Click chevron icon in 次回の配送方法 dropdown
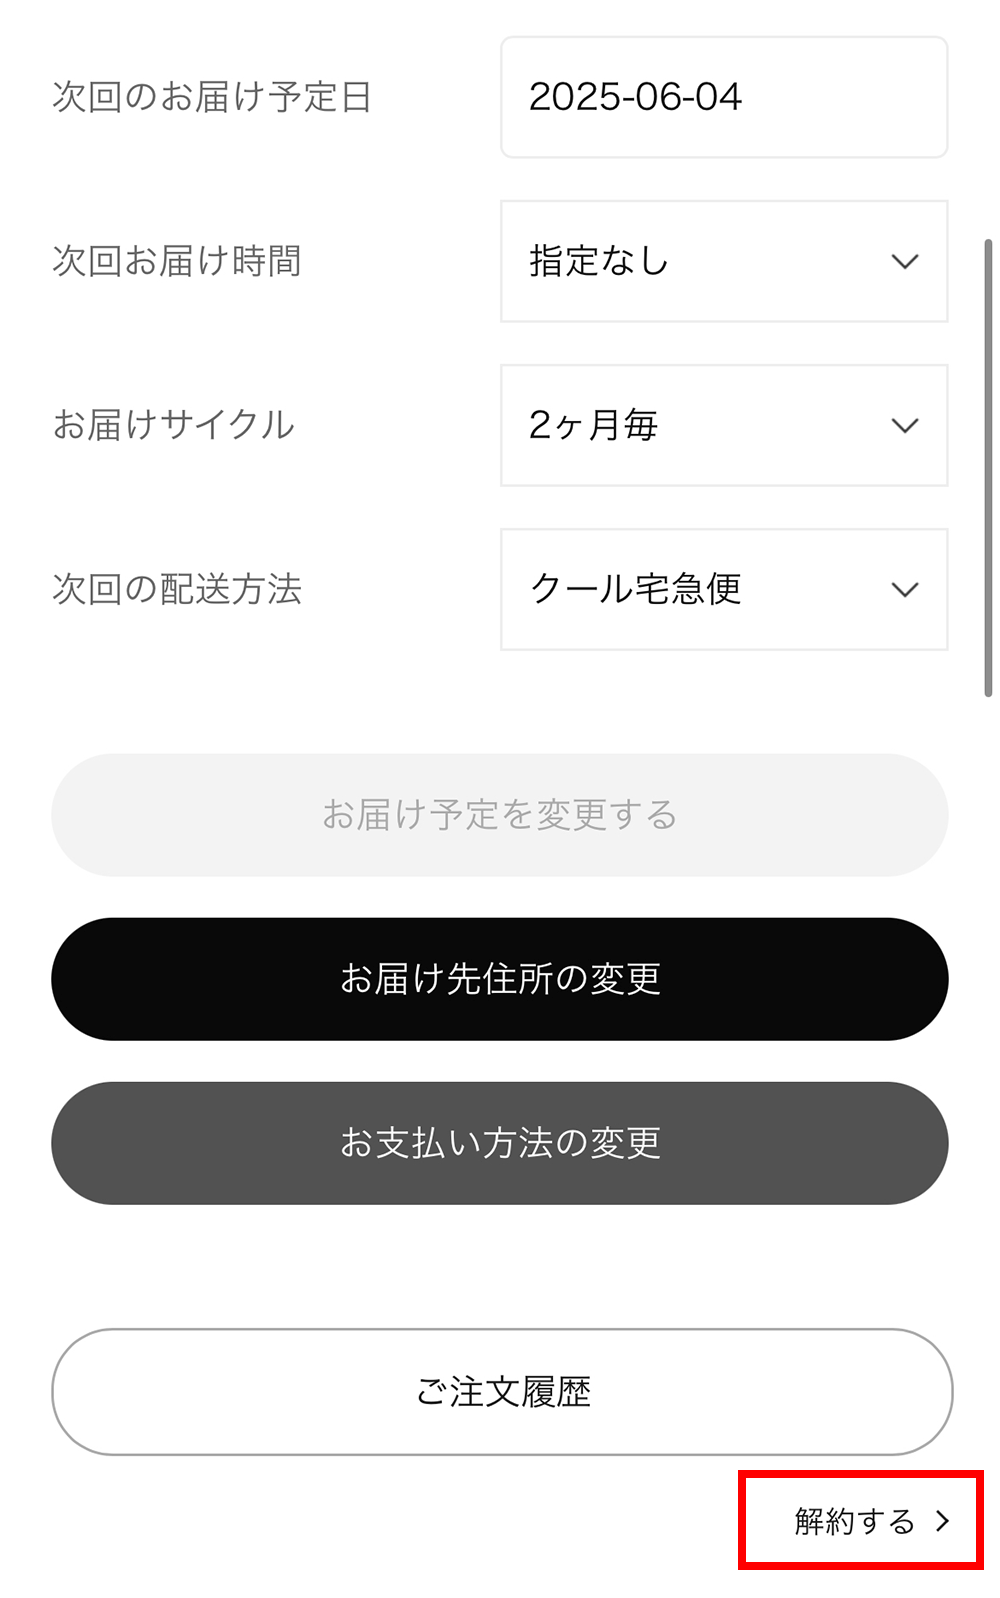This screenshot has width=1000, height=1598. click(x=904, y=590)
